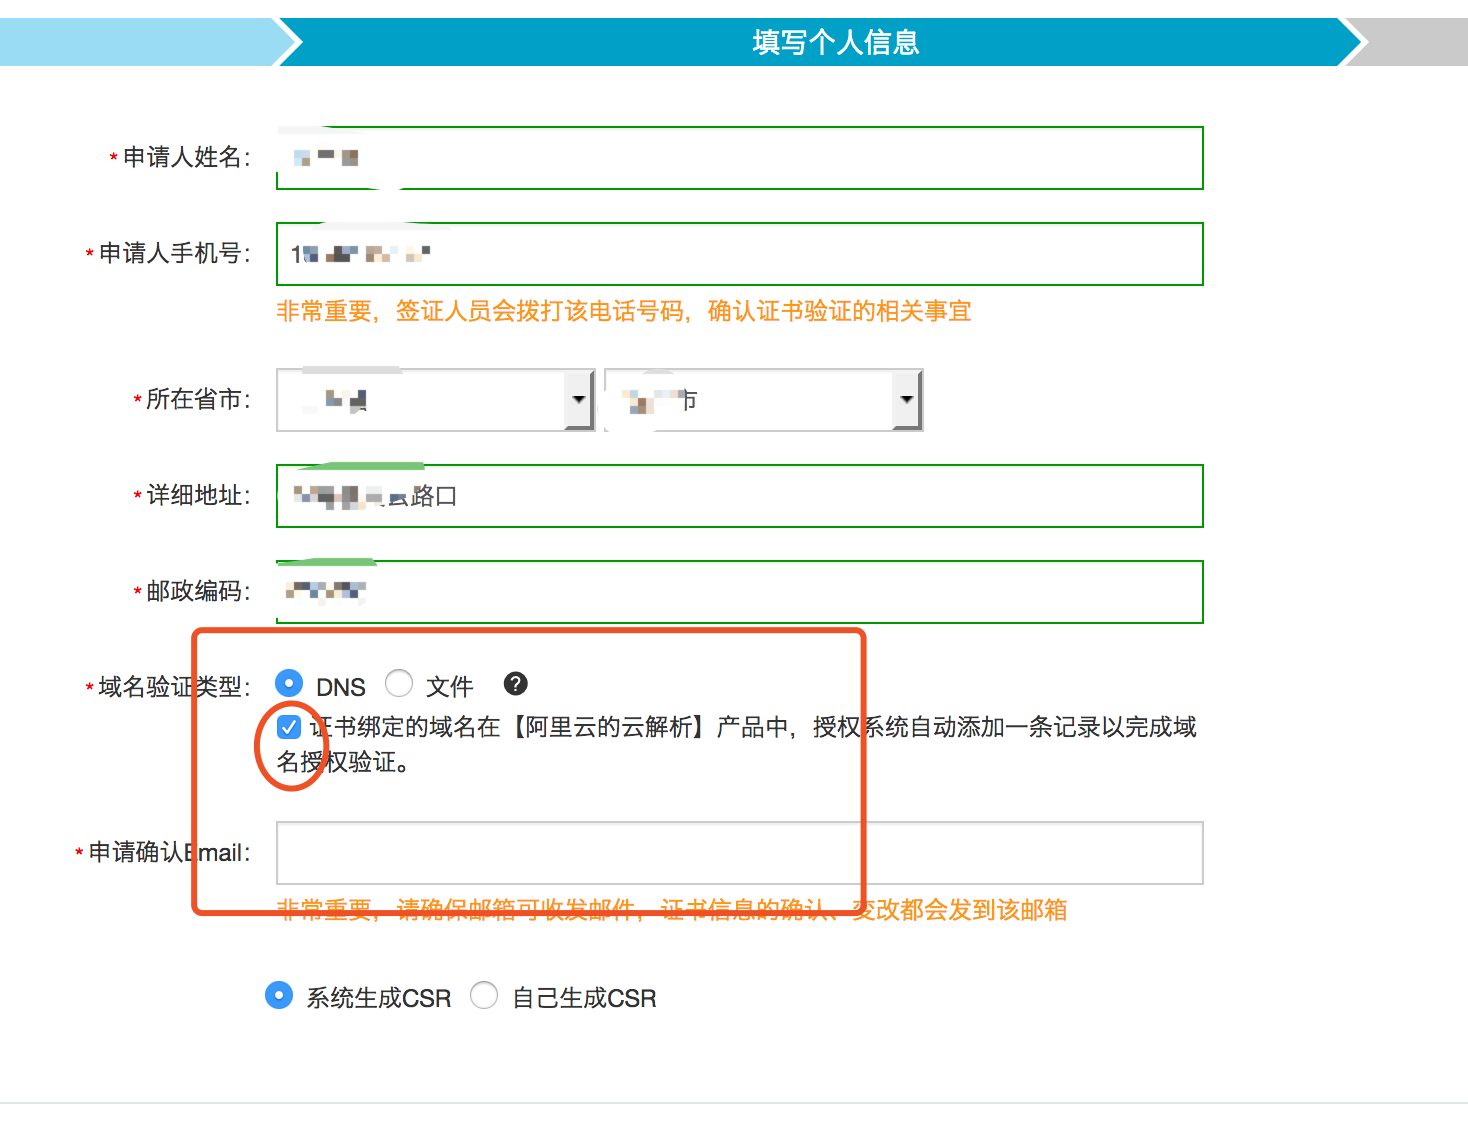
Task: Click into the 详细地址 input field
Action: pos(740,496)
